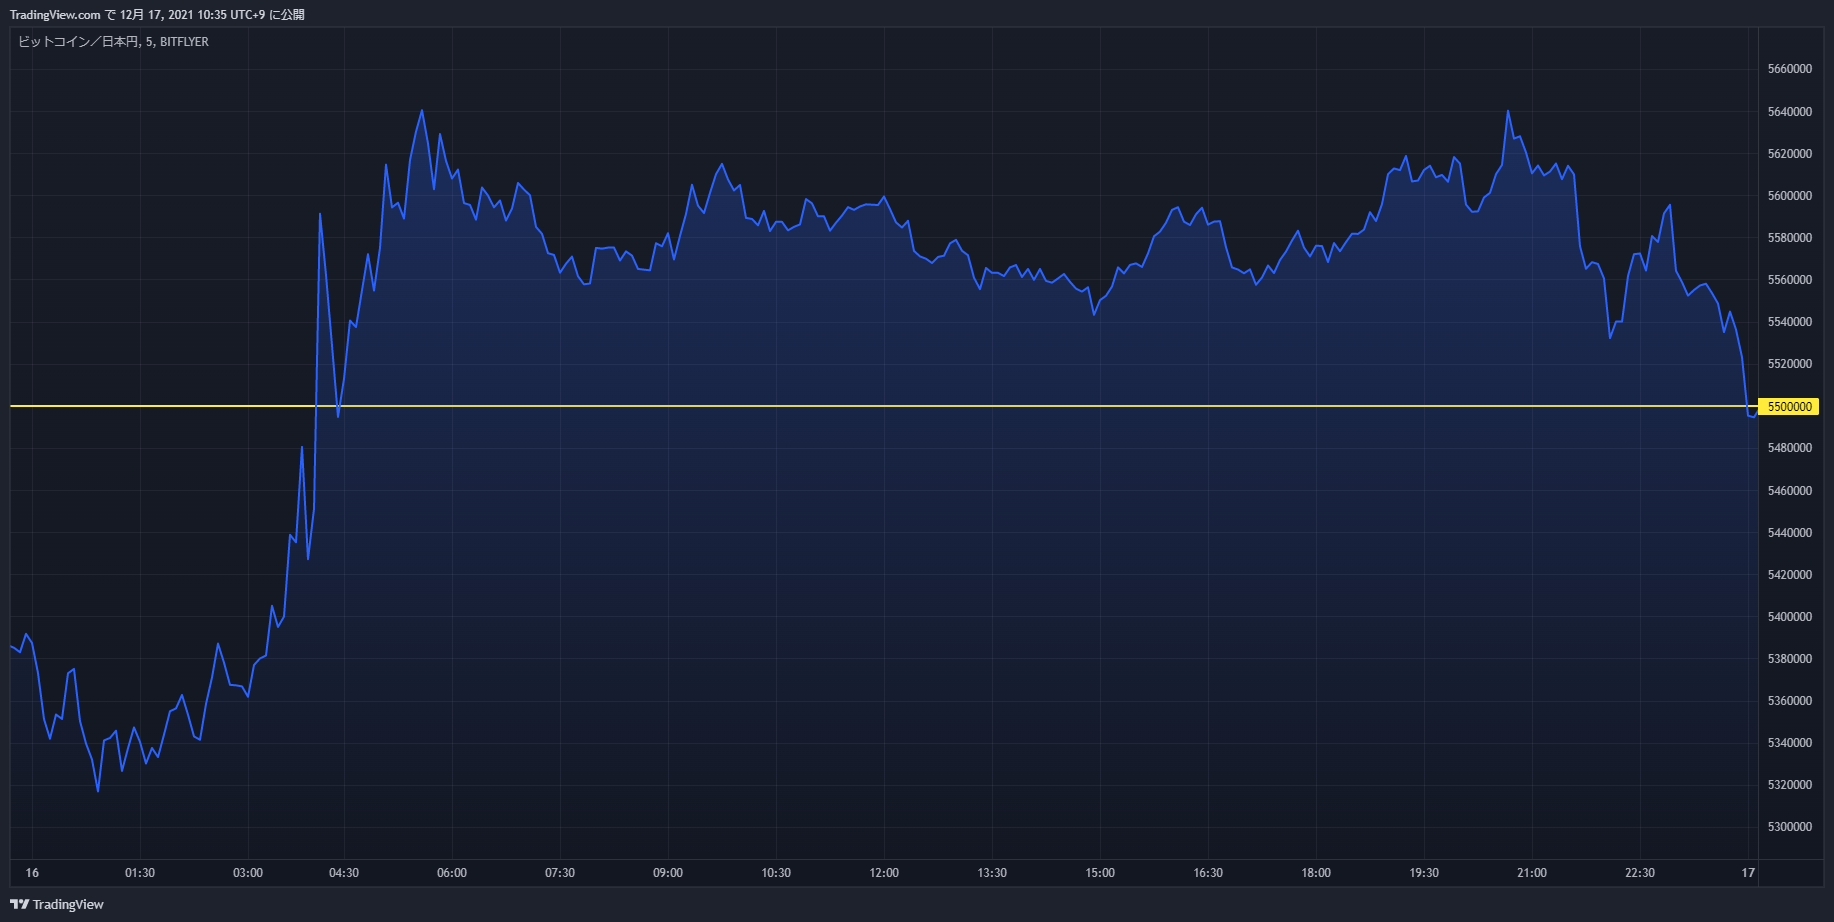Click the 17 date label on time axis

coord(1748,873)
